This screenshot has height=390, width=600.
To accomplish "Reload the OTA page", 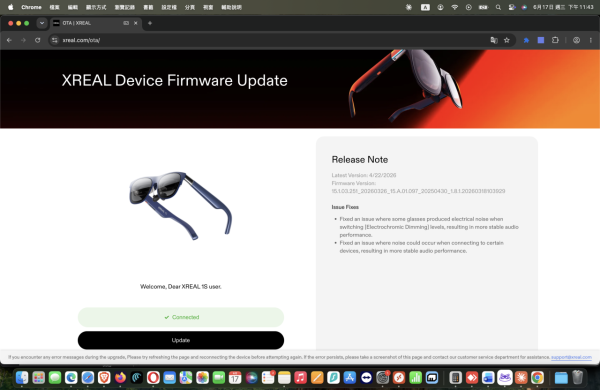I will [x=38, y=40].
